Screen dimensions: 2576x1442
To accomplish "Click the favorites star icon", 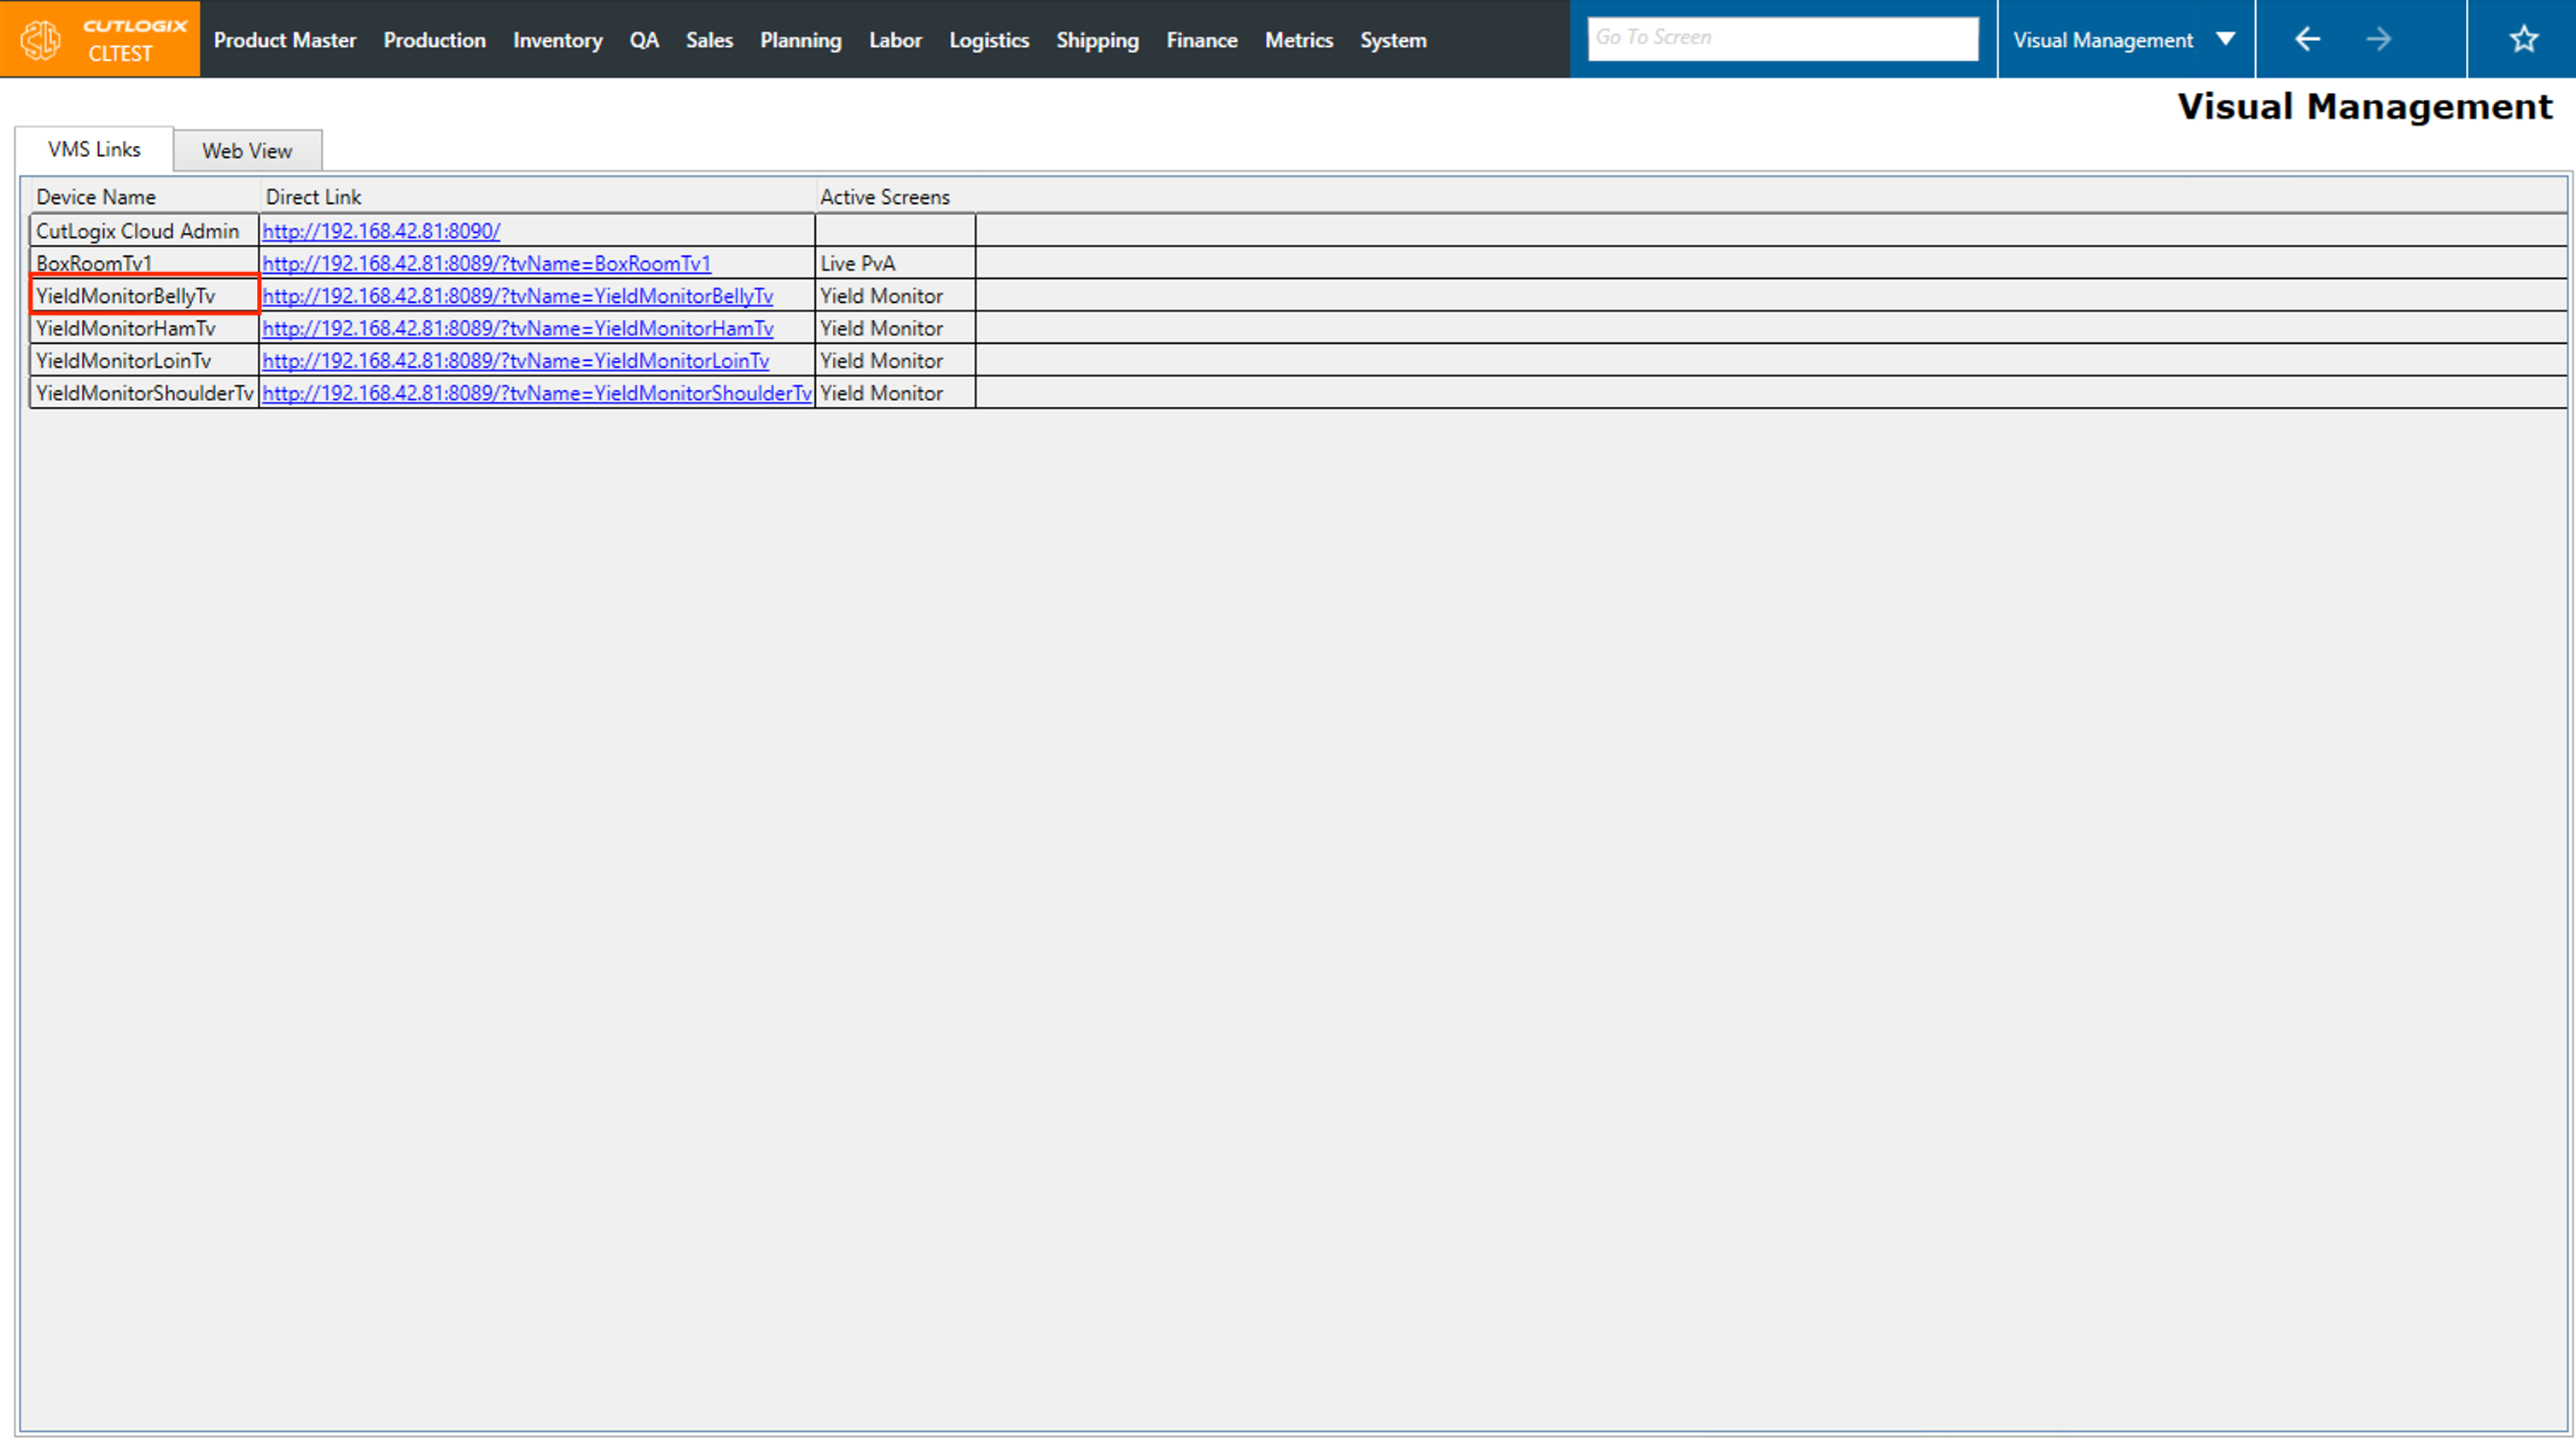I will click(x=2523, y=39).
